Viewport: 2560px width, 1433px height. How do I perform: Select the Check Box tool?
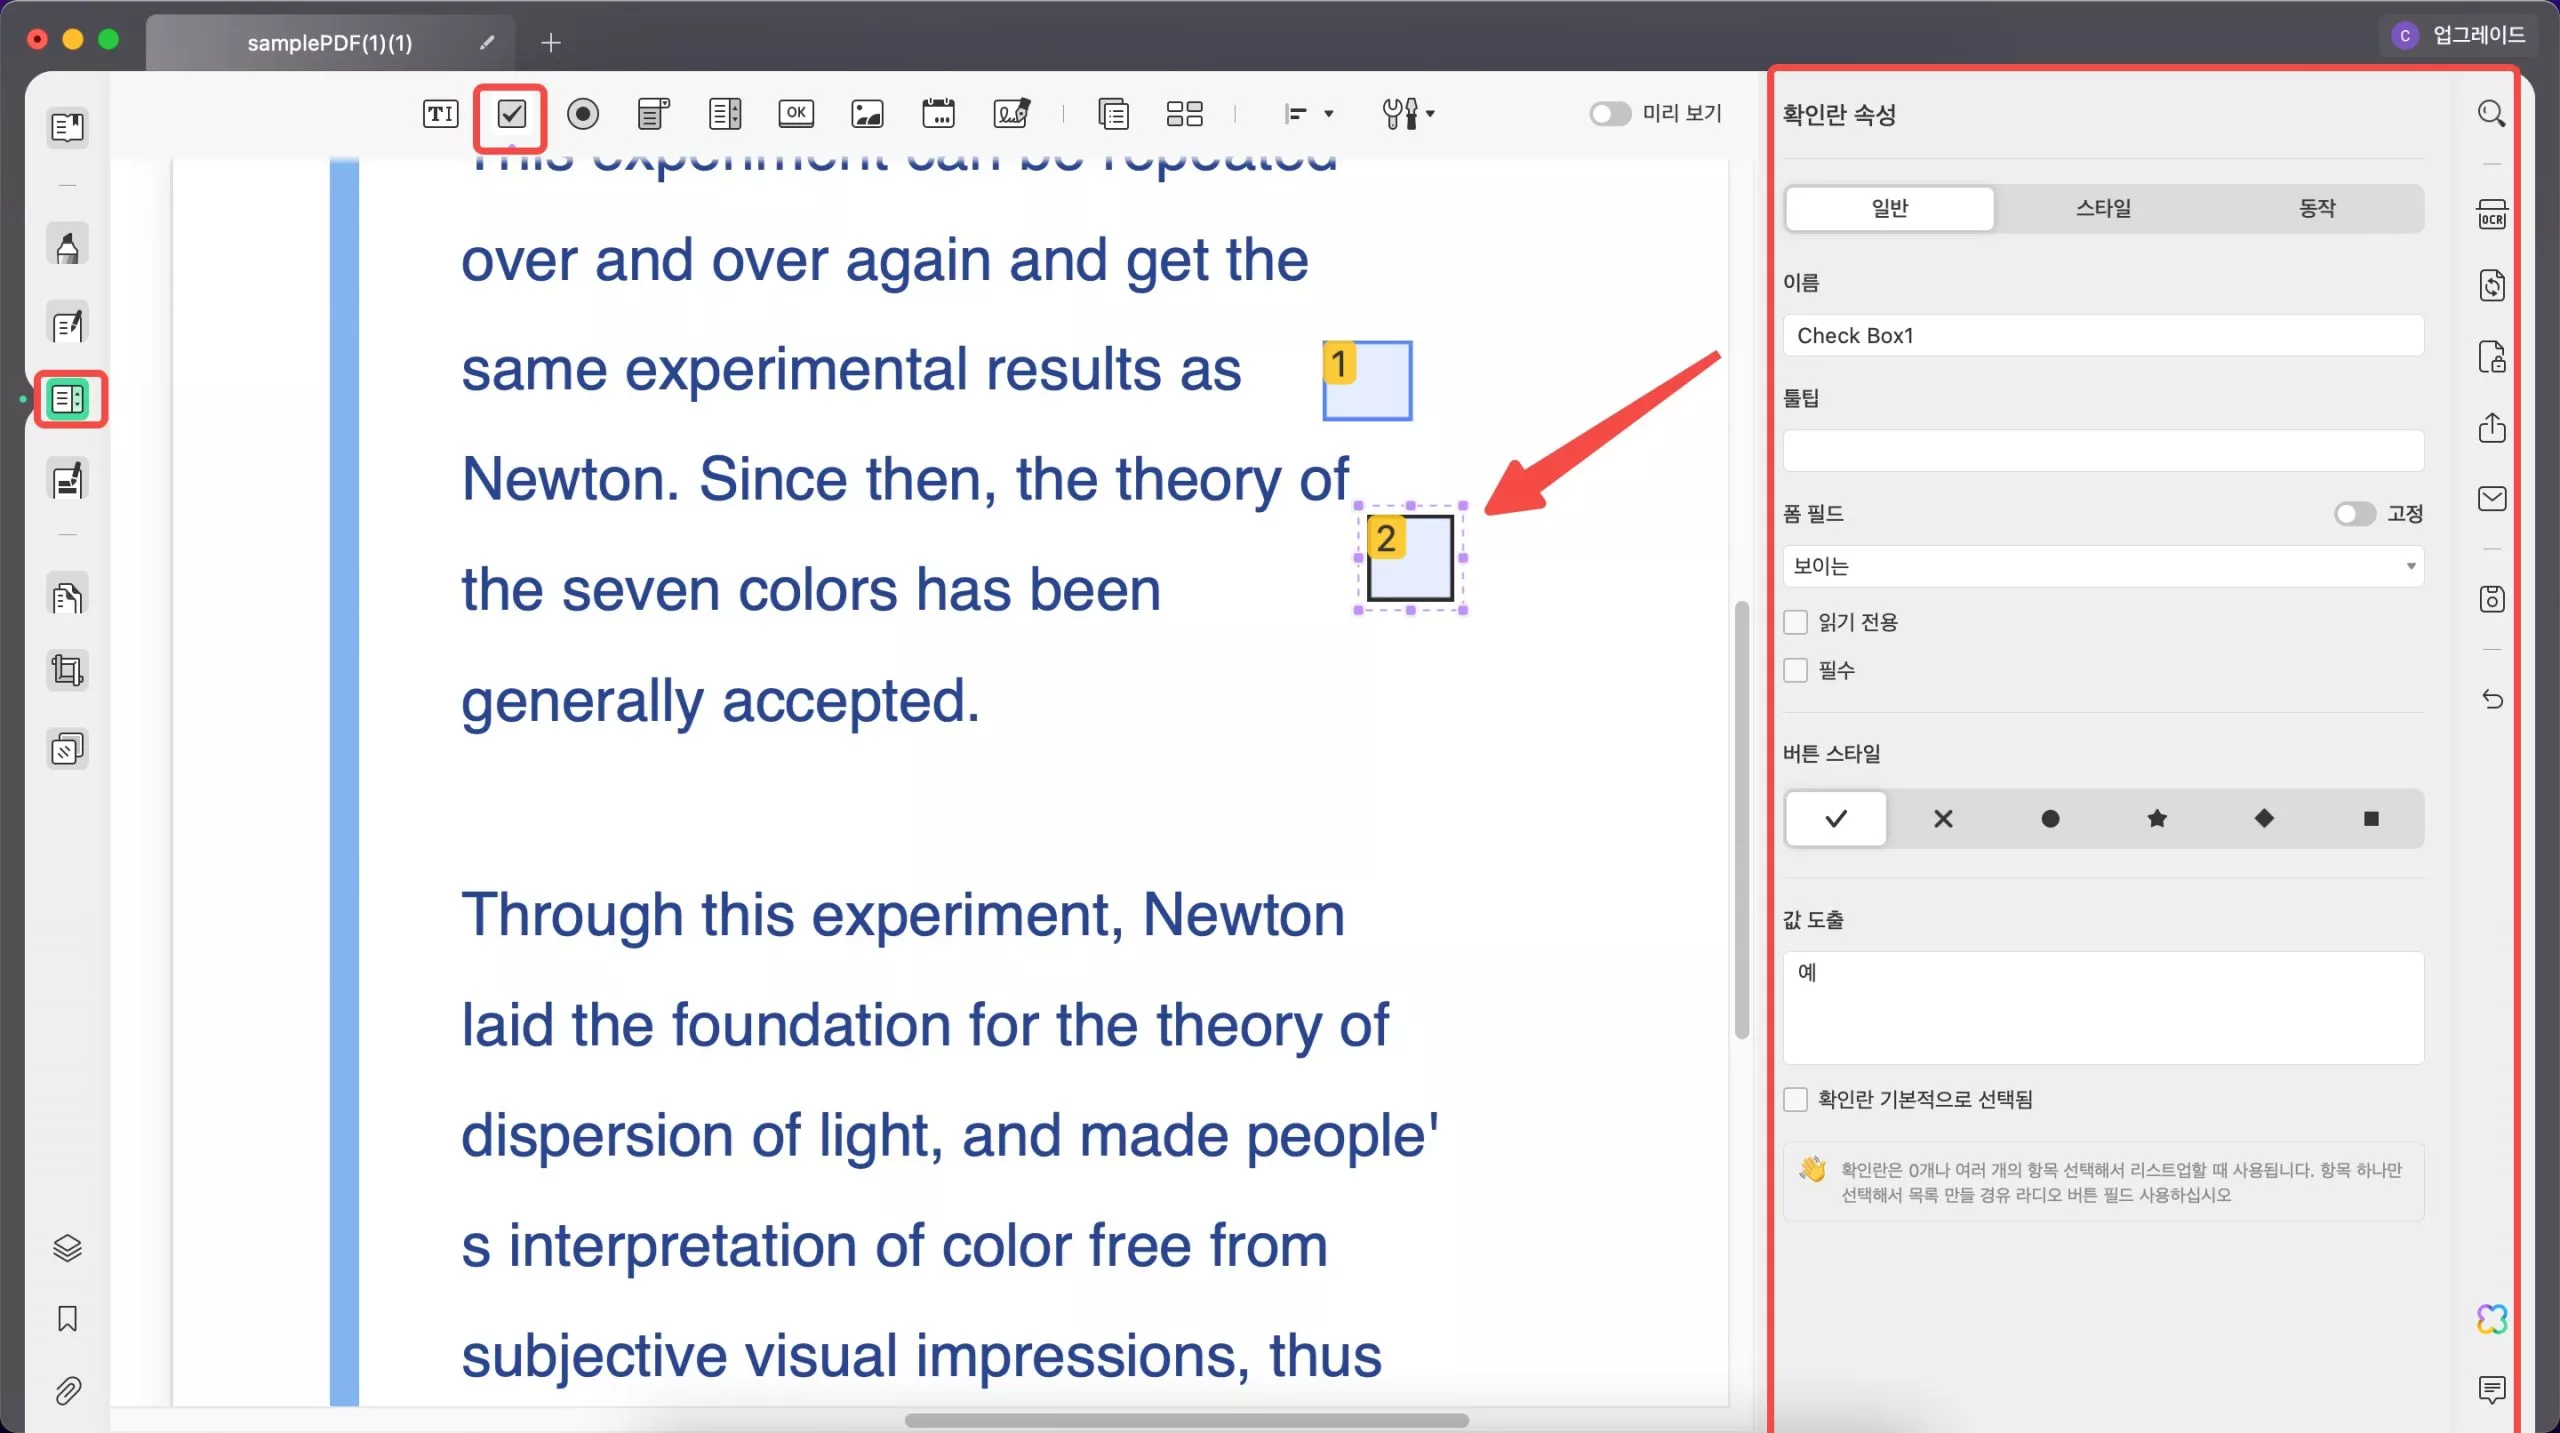(511, 114)
